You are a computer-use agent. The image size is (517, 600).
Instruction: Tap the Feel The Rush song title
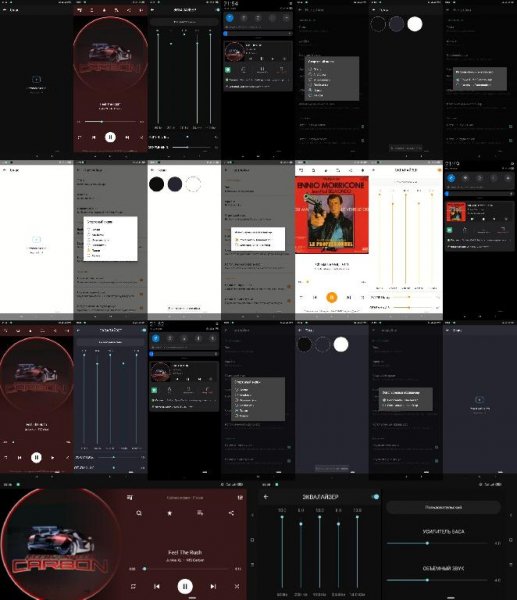point(185,552)
